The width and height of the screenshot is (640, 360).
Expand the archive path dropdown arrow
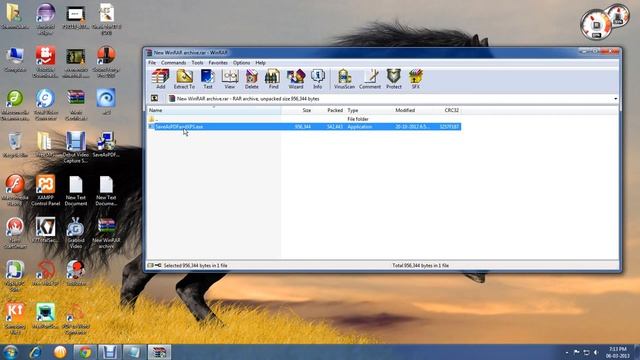pyautogui.click(x=615, y=99)
